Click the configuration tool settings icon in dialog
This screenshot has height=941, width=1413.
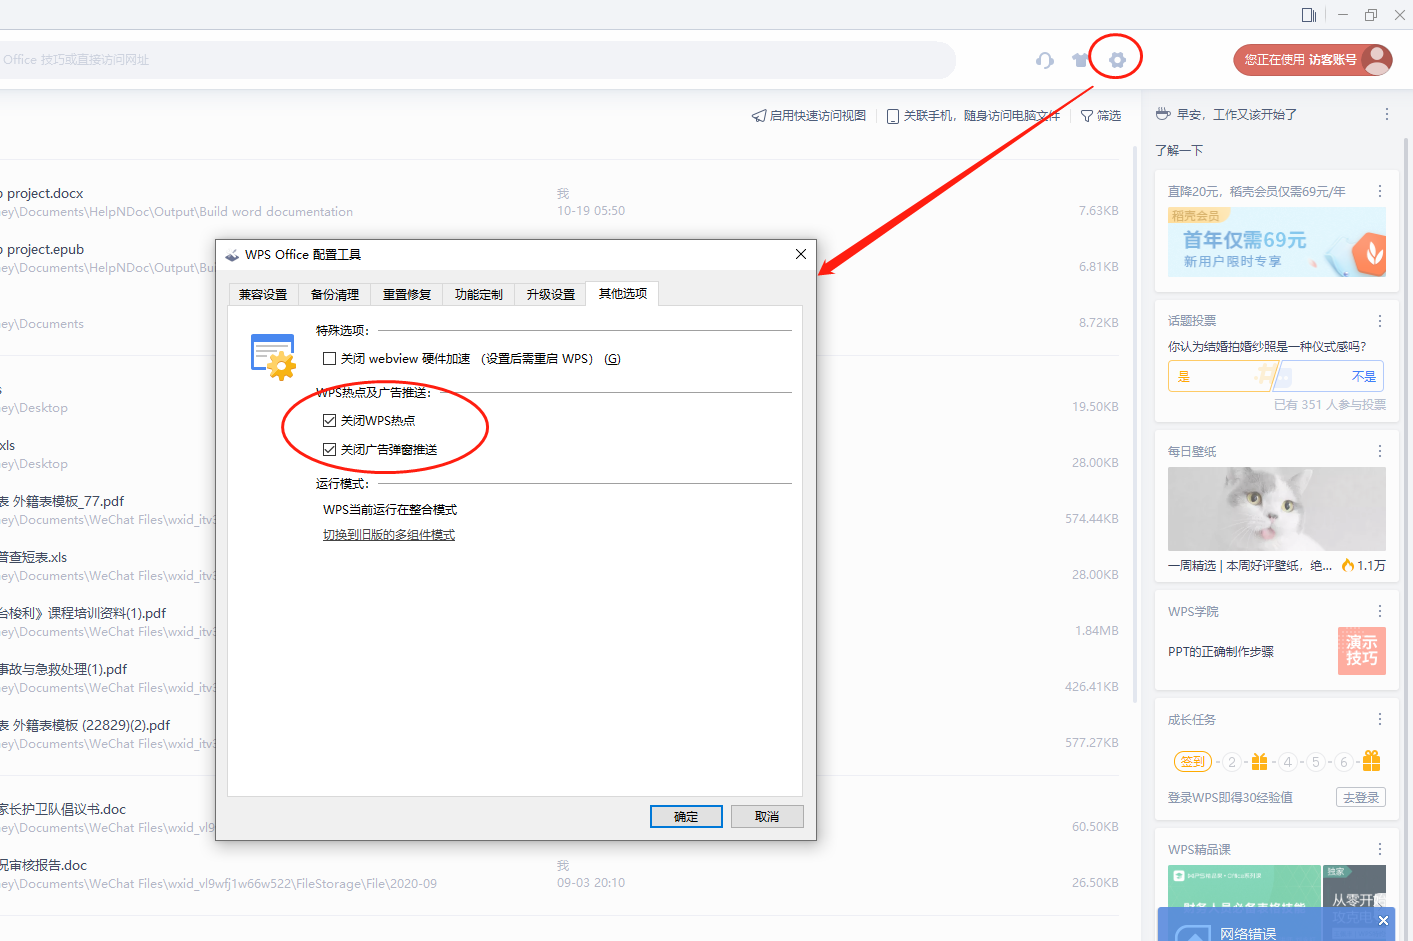(x=273, y=357)
